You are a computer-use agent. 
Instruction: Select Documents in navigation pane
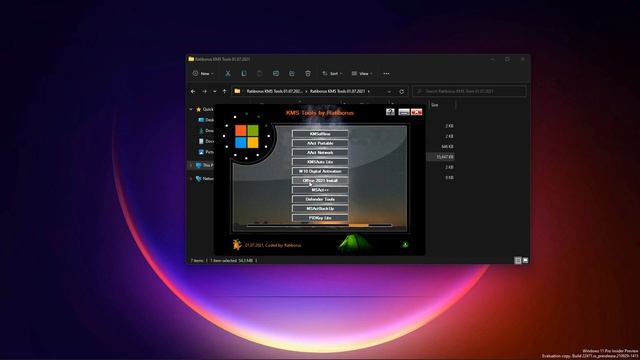click(x=206, y=141)
